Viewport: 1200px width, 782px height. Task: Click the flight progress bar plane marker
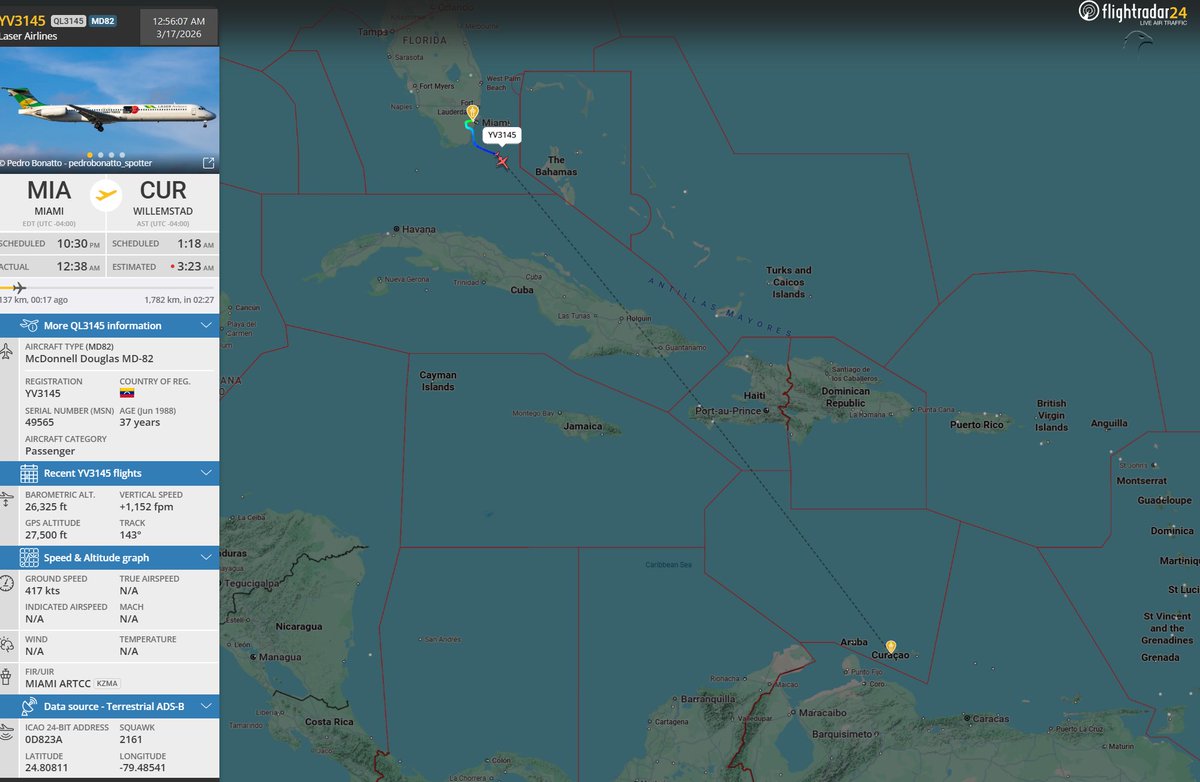[x=17, y=287]
